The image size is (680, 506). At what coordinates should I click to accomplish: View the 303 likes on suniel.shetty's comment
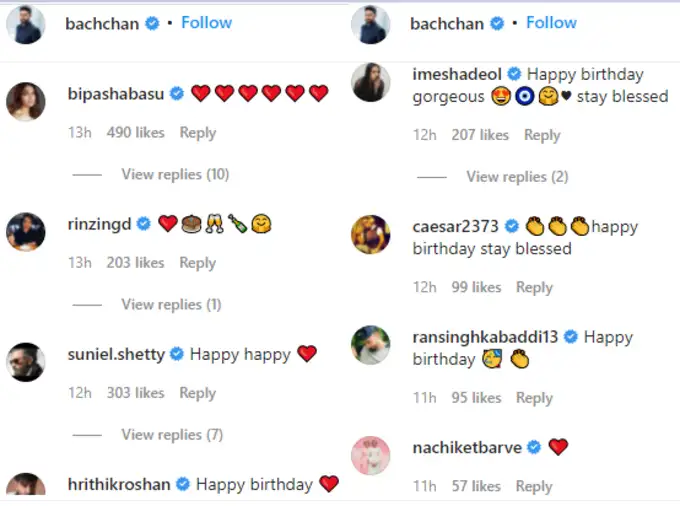click(135, 393)
